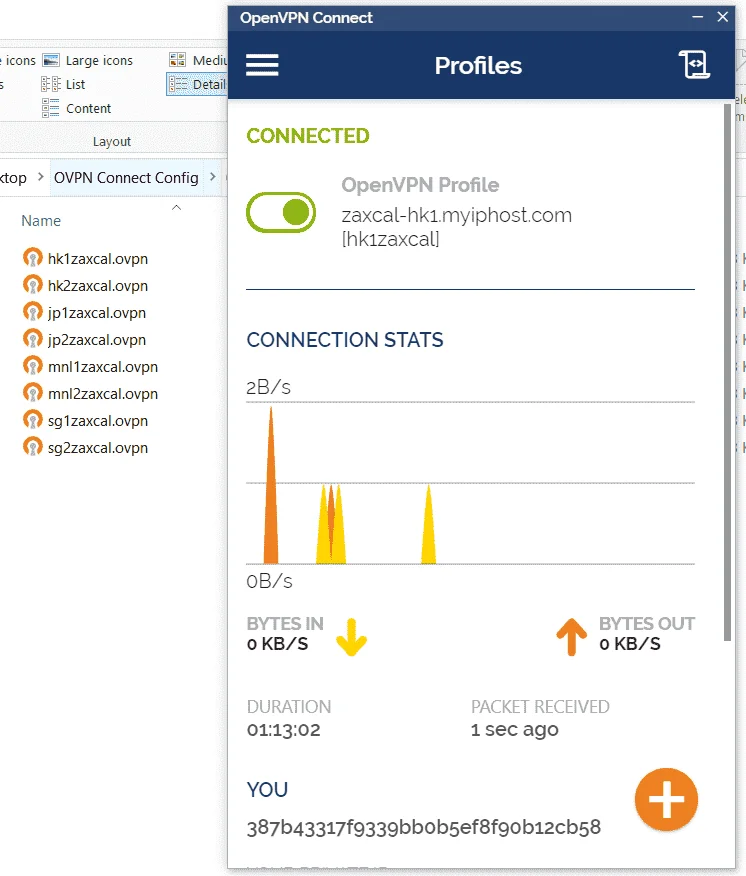Switch to List view layout
Viewport: 746px width, 876px height.
[63, 84]
